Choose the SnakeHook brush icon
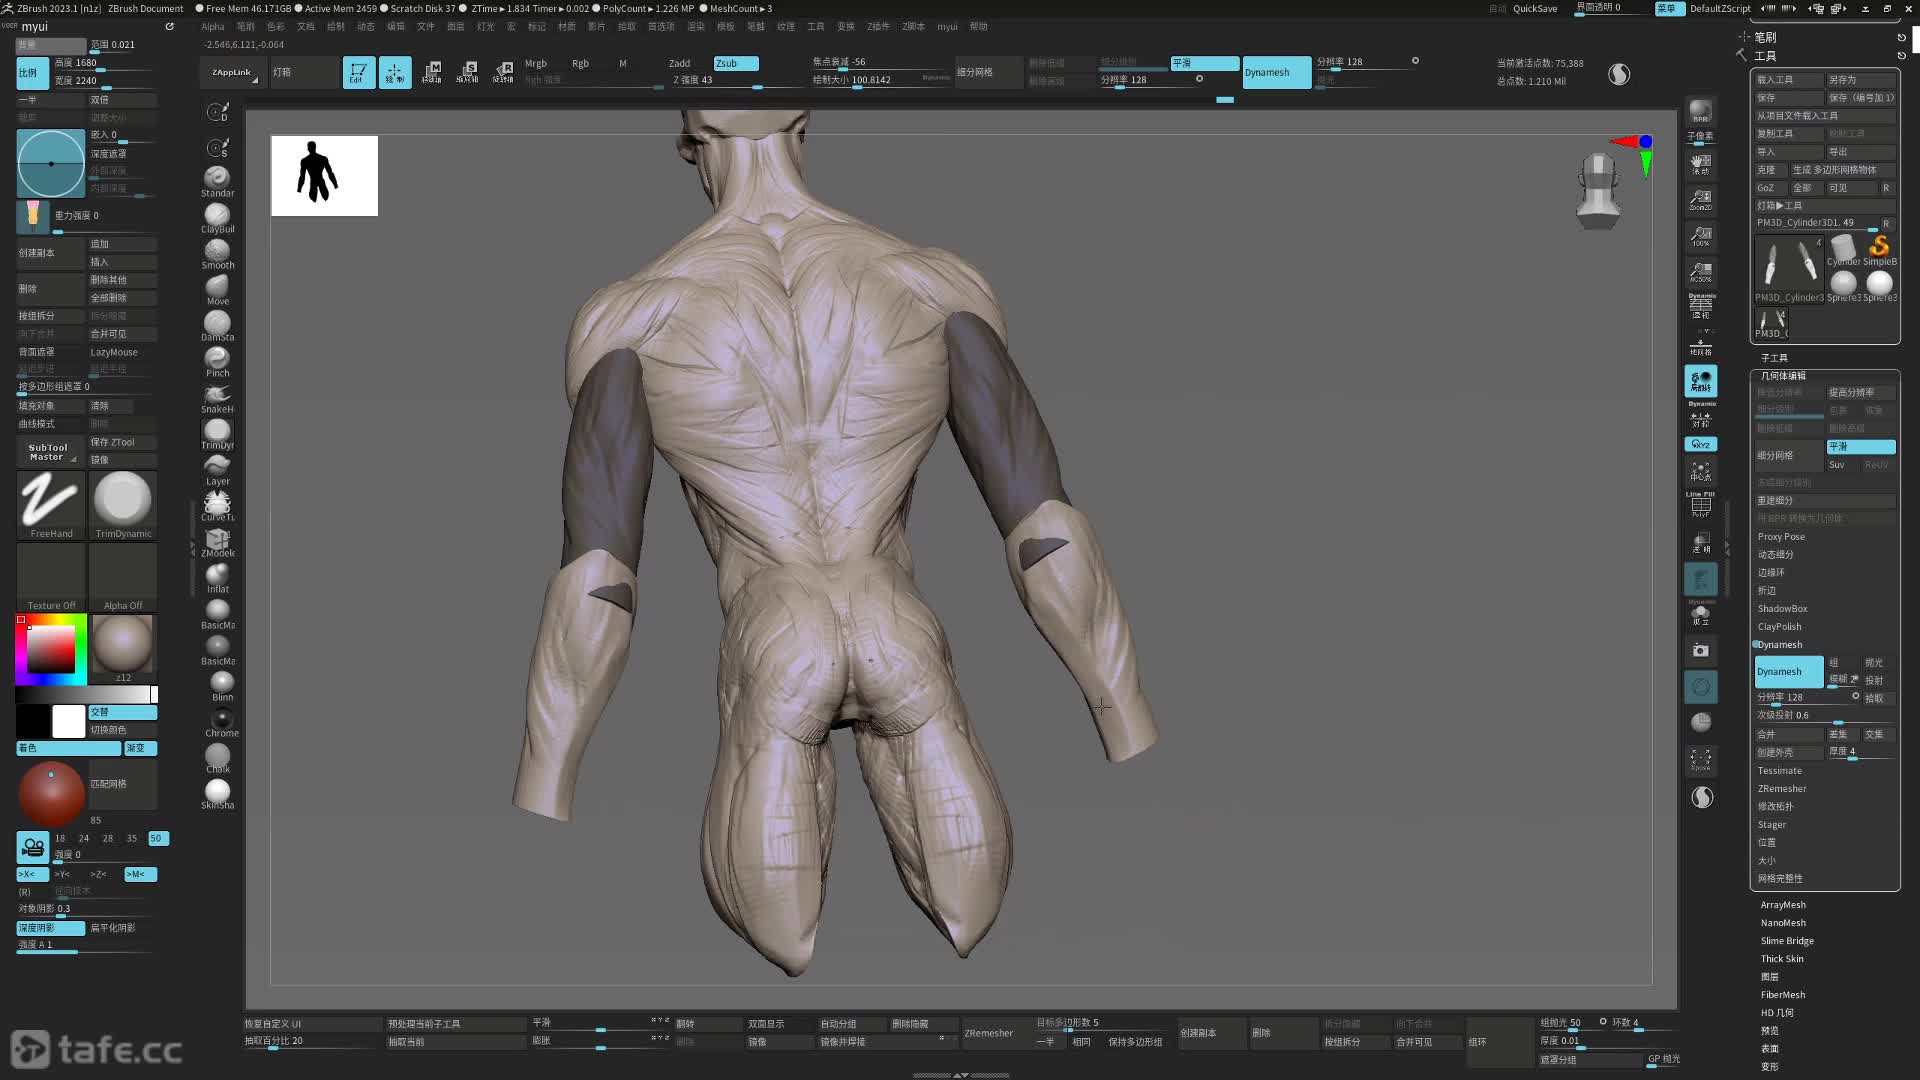 click(217, 396)
